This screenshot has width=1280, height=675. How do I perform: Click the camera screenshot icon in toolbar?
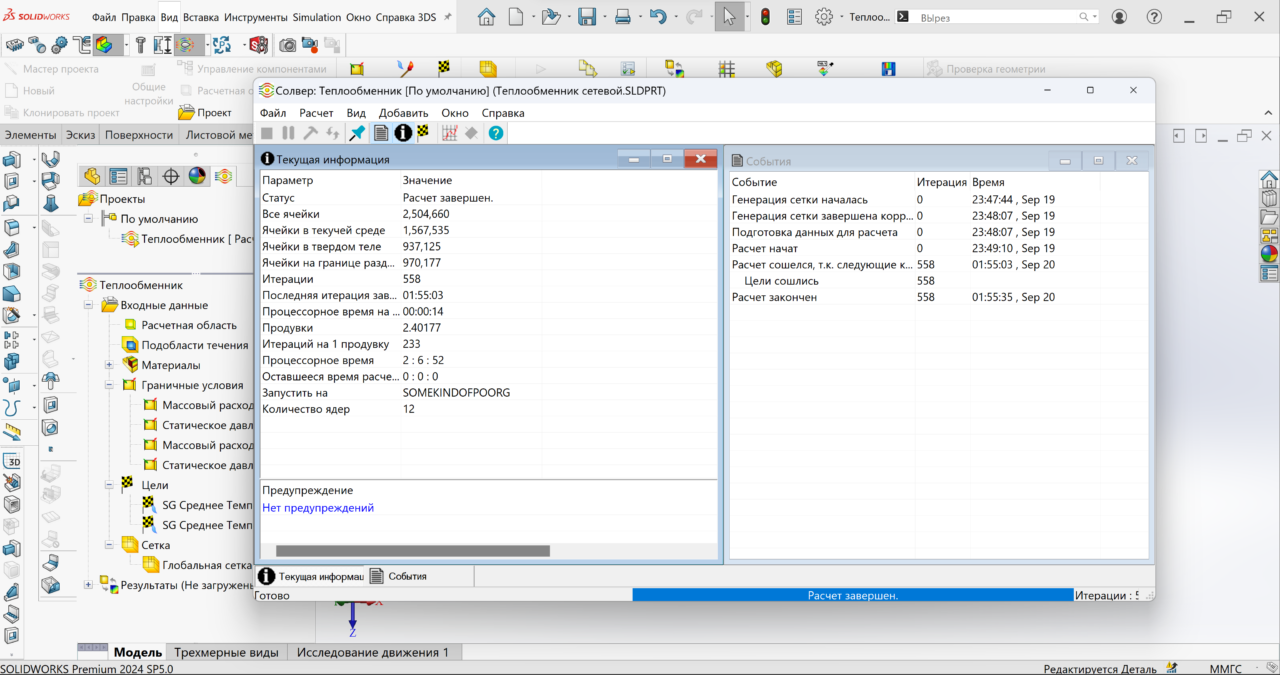point(287,45)
